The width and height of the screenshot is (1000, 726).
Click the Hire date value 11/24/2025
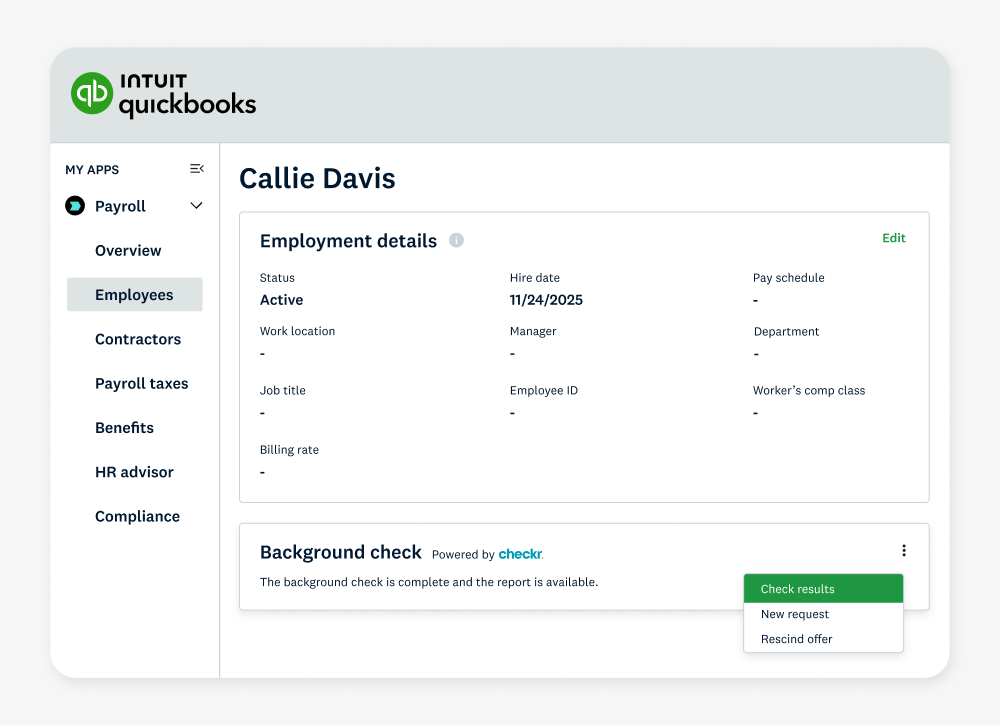[x=546, y=300]
